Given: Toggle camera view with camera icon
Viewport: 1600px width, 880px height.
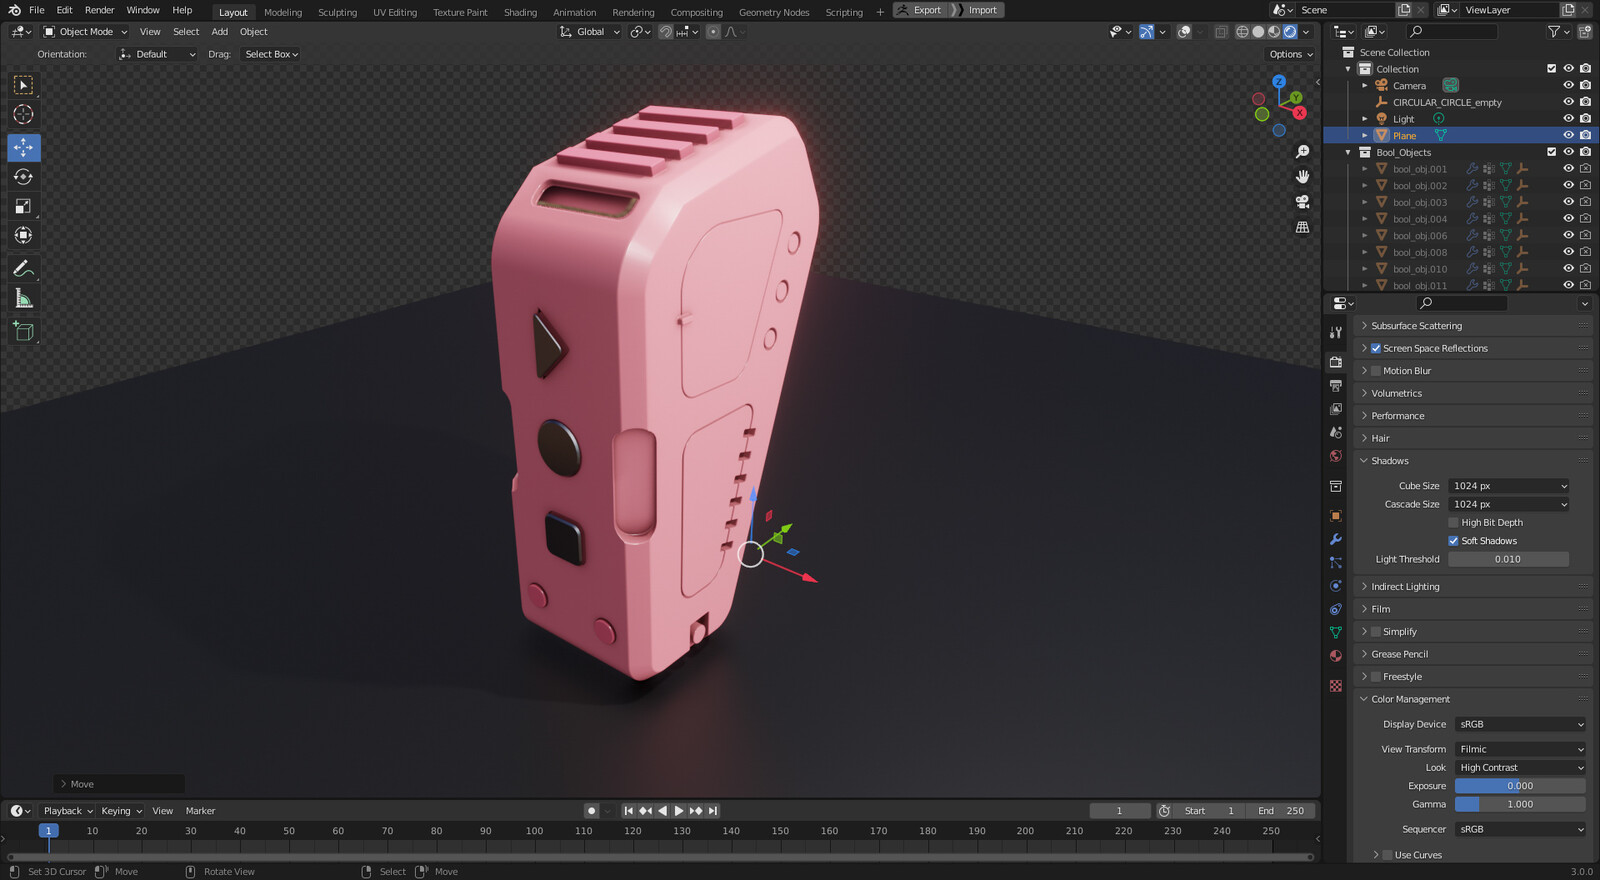Looking at the screenshot, I should pyautogui.click(x=1302, y=202).
